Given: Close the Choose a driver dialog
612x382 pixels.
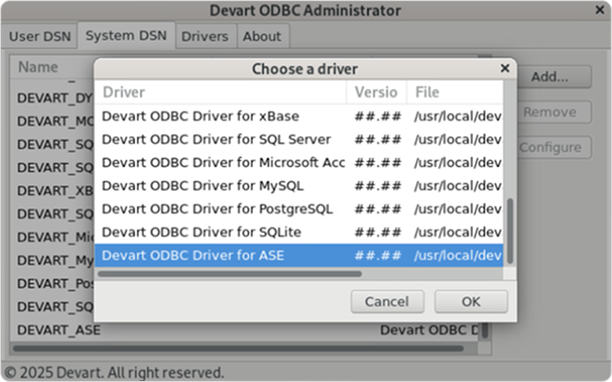Looking at the screenshot, I should point(505,68).
